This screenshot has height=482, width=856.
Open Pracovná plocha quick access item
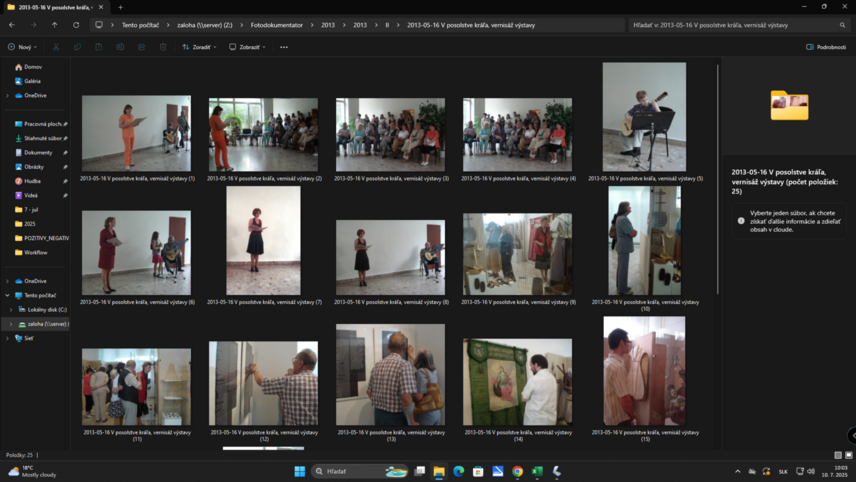click(x=41, y=124)
